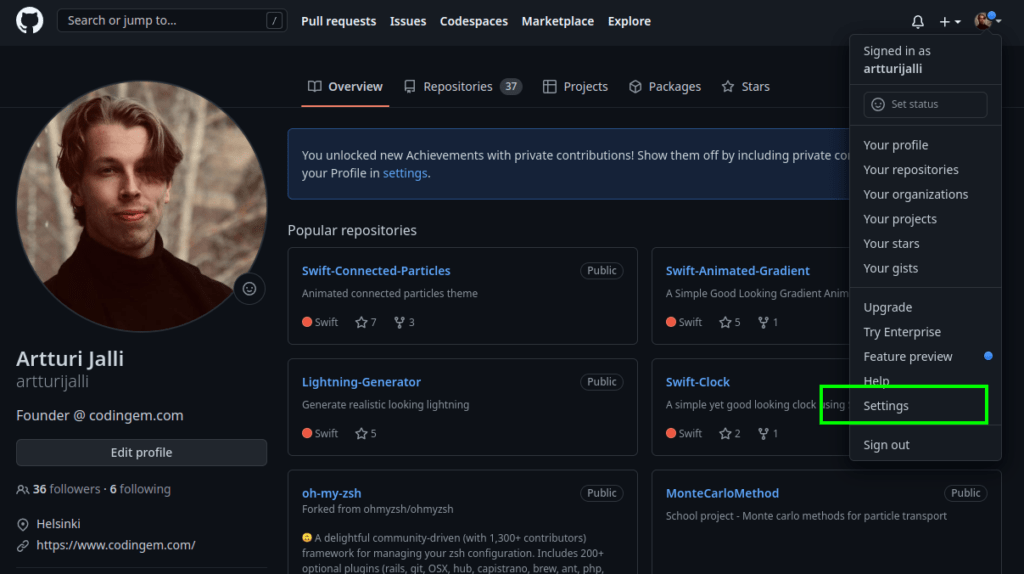The height and width of the screenshot is (574, 1024).
Task: Choose Your projects from user menu
Action: click(925, 219)
